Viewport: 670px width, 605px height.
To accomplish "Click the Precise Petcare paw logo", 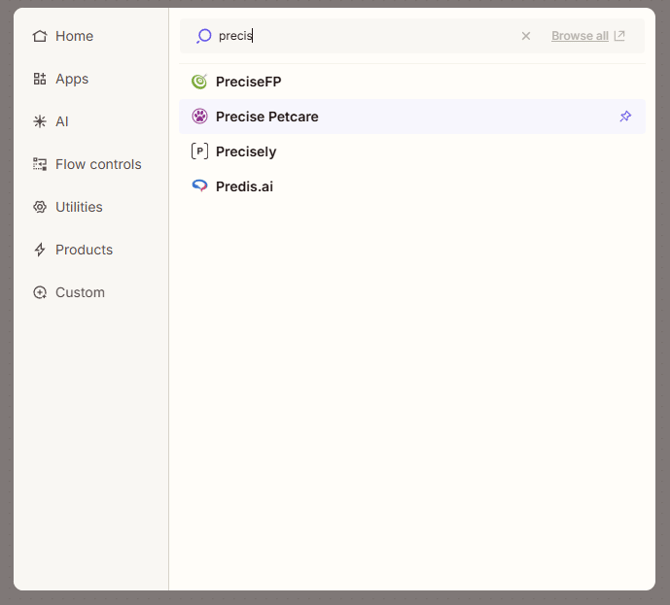I will pos(200,117).
